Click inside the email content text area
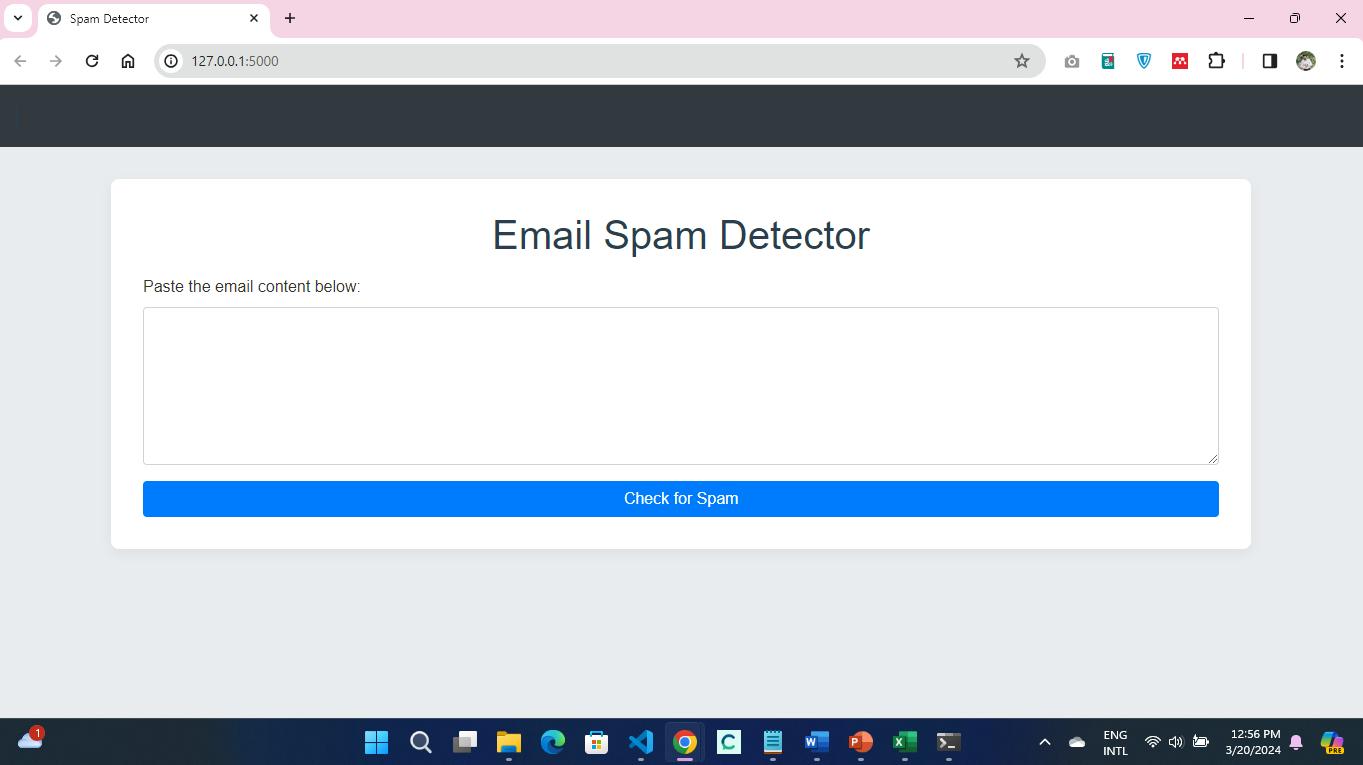The image size is (1363, 765). click(680, 385)
